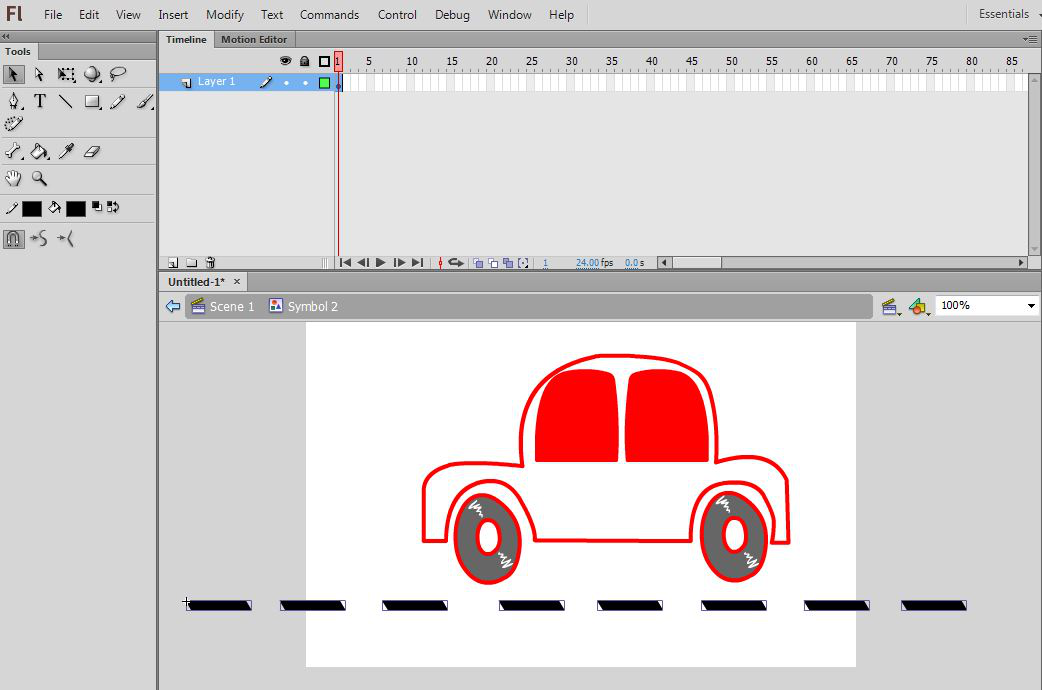Select the Eyedropper tool
The height and width of the screenshot is (690, 1042).
point(66,152)
